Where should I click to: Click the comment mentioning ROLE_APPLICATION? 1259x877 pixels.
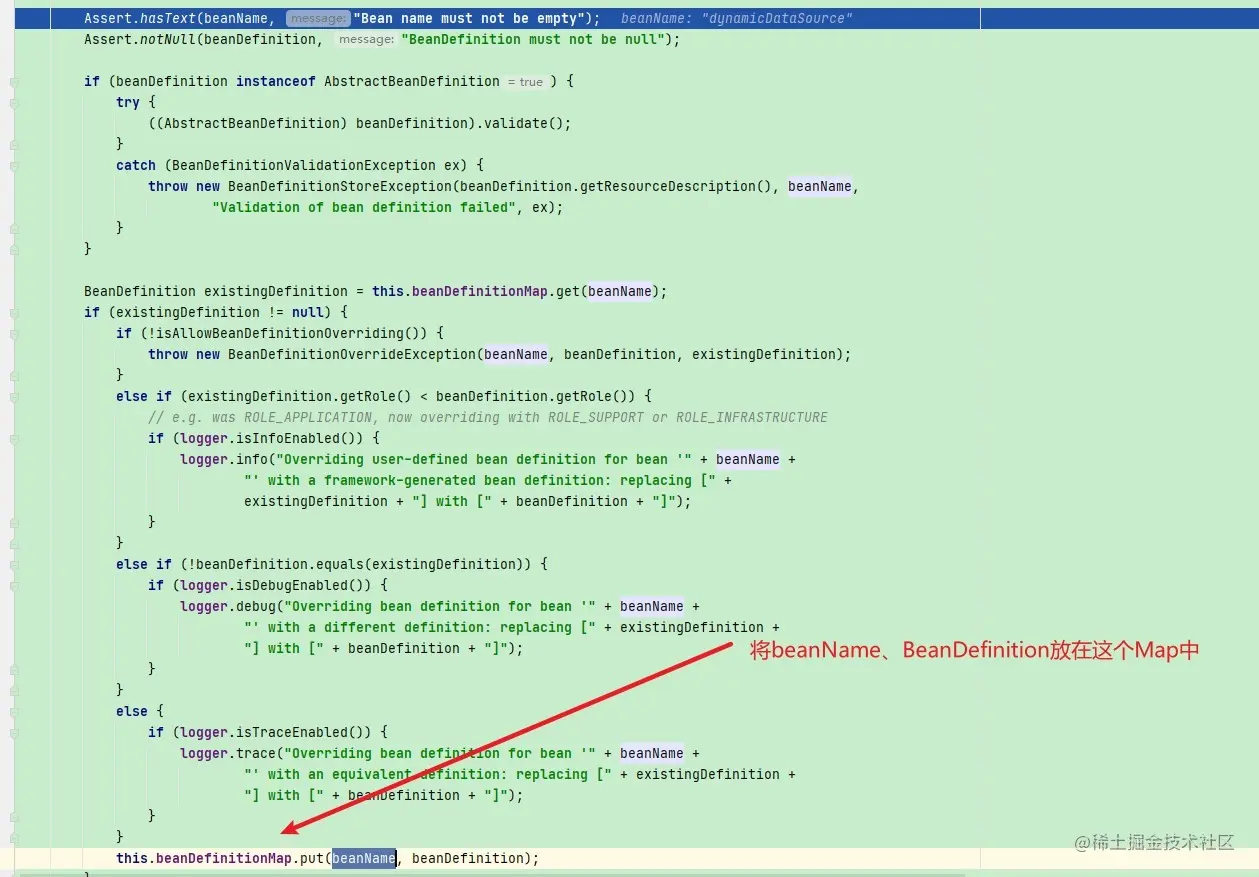[488, 417]
